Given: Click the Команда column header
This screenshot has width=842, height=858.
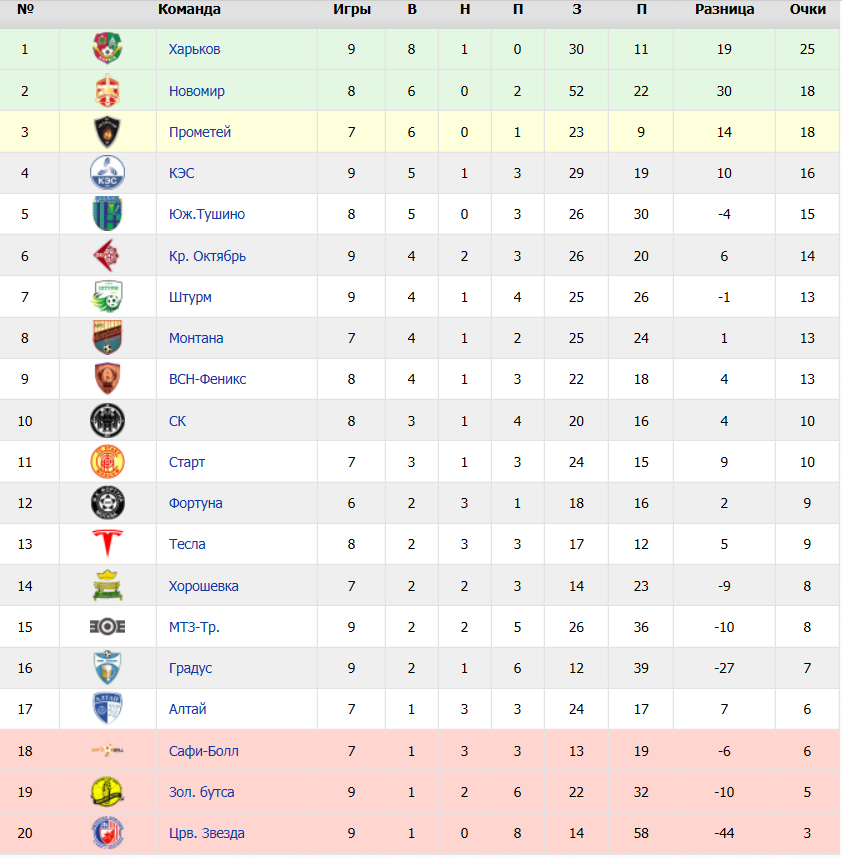Looking at the screenshot, I should pos(189,9).
